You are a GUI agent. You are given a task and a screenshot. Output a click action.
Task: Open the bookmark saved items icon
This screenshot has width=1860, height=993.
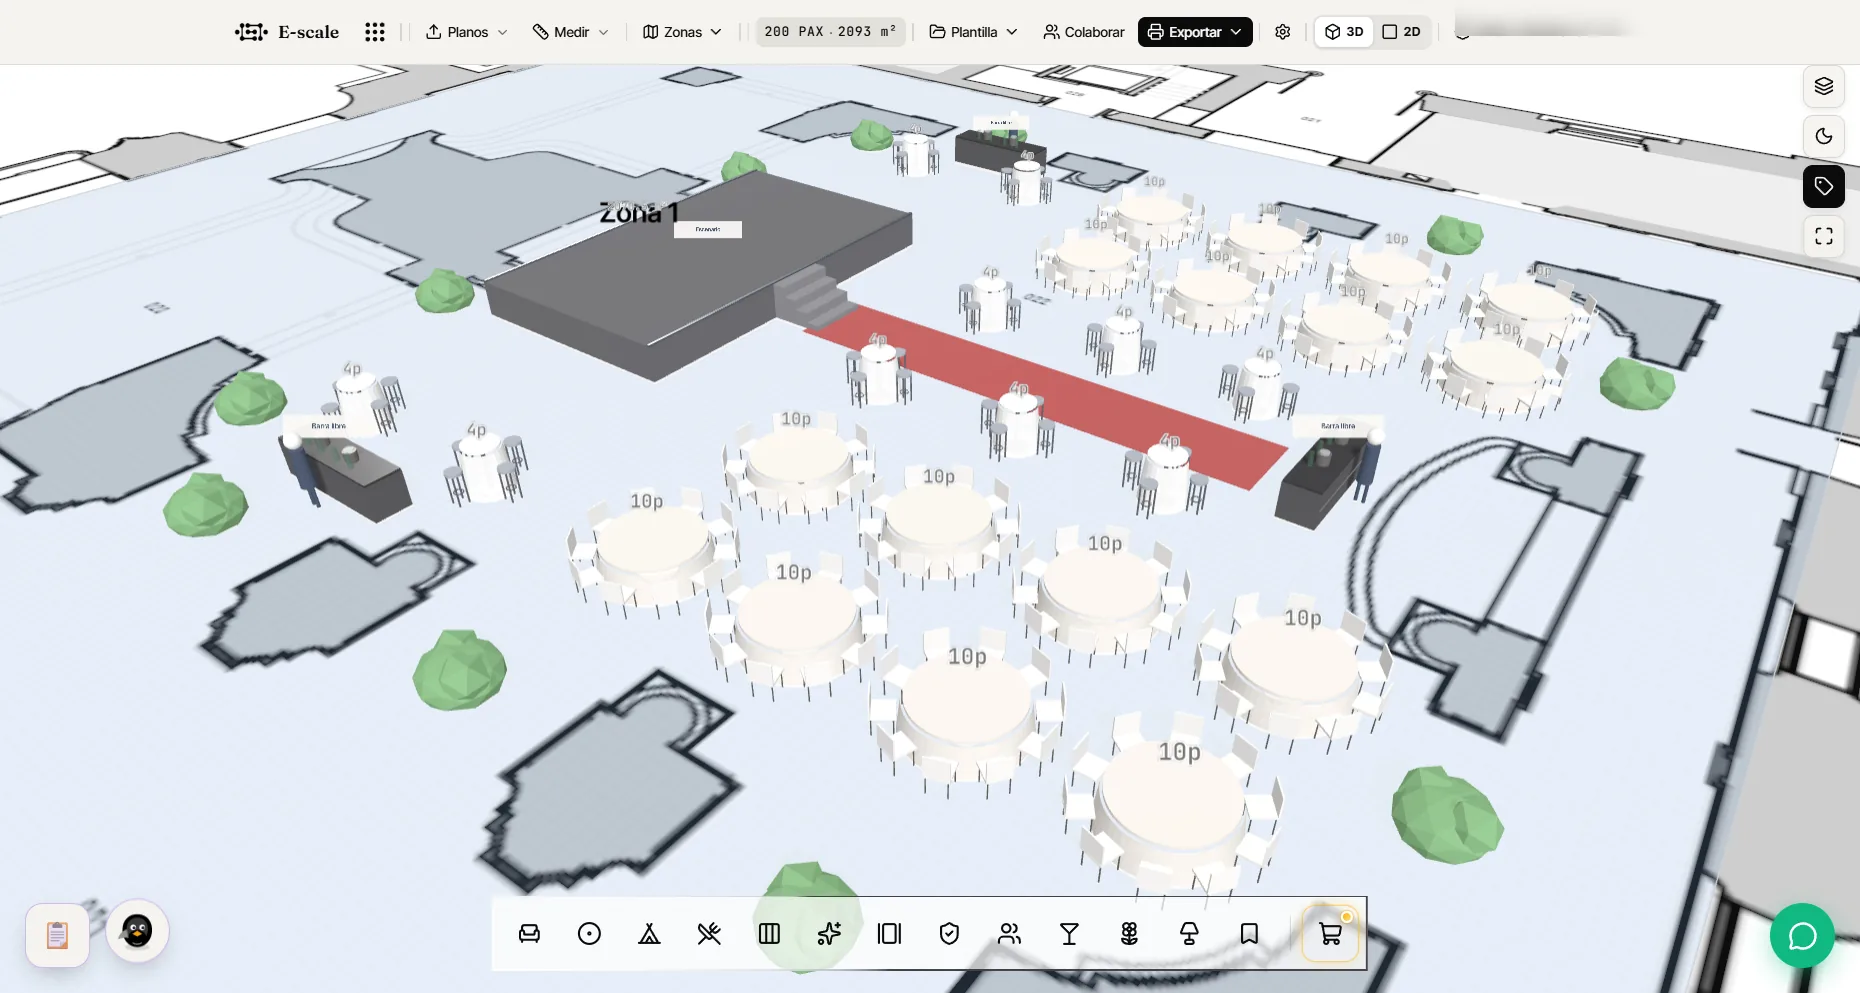click(1249, 934)
